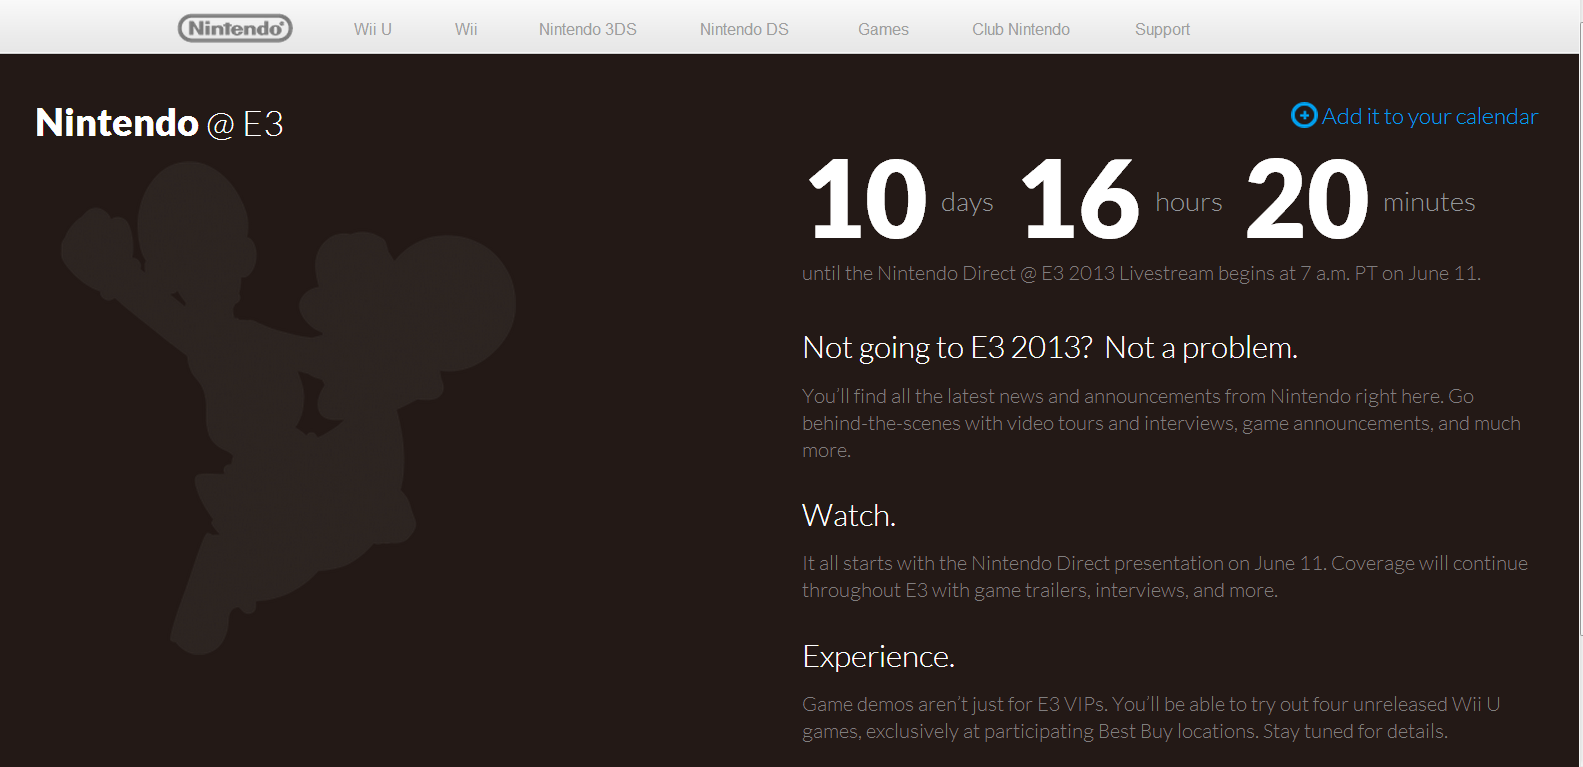This screenshot has height=767, width=1583.
Task: Click the 'Nintendo @ E3' page title
Action: (x=160, y=124)
